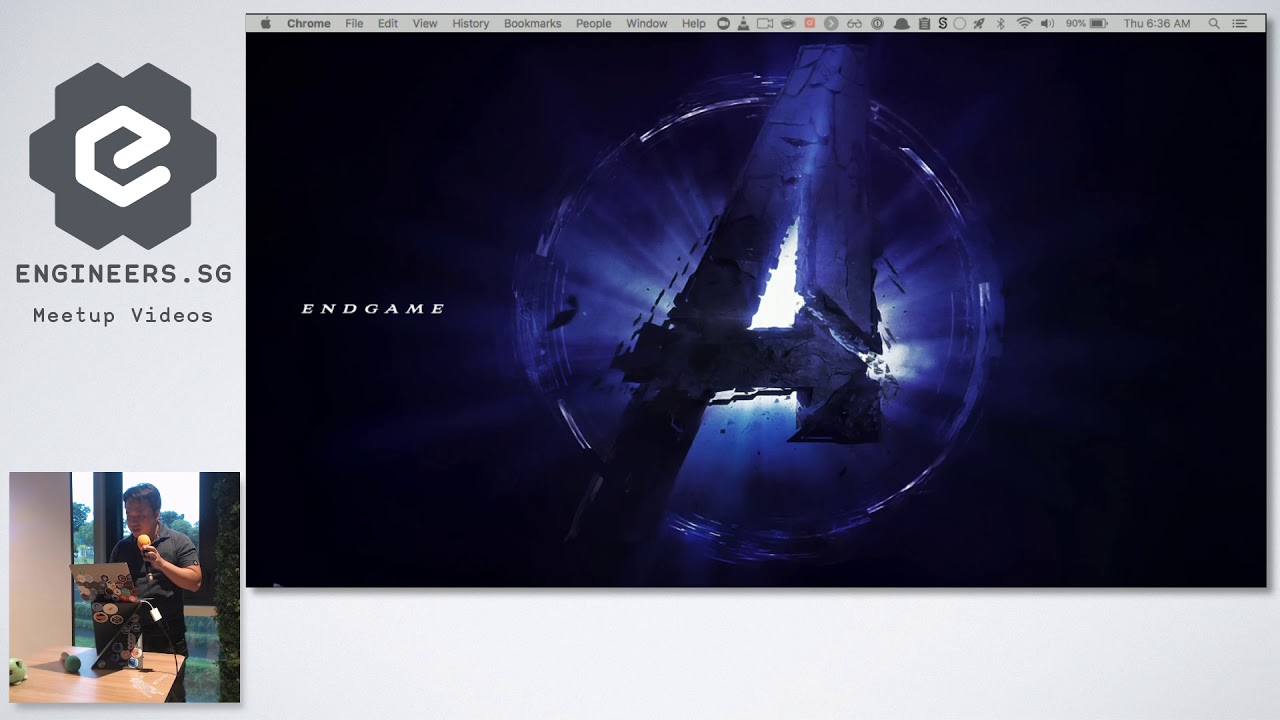
Task: Click the clock reading Thu 6:36 AM
Action: click(x=1157, y=23)
